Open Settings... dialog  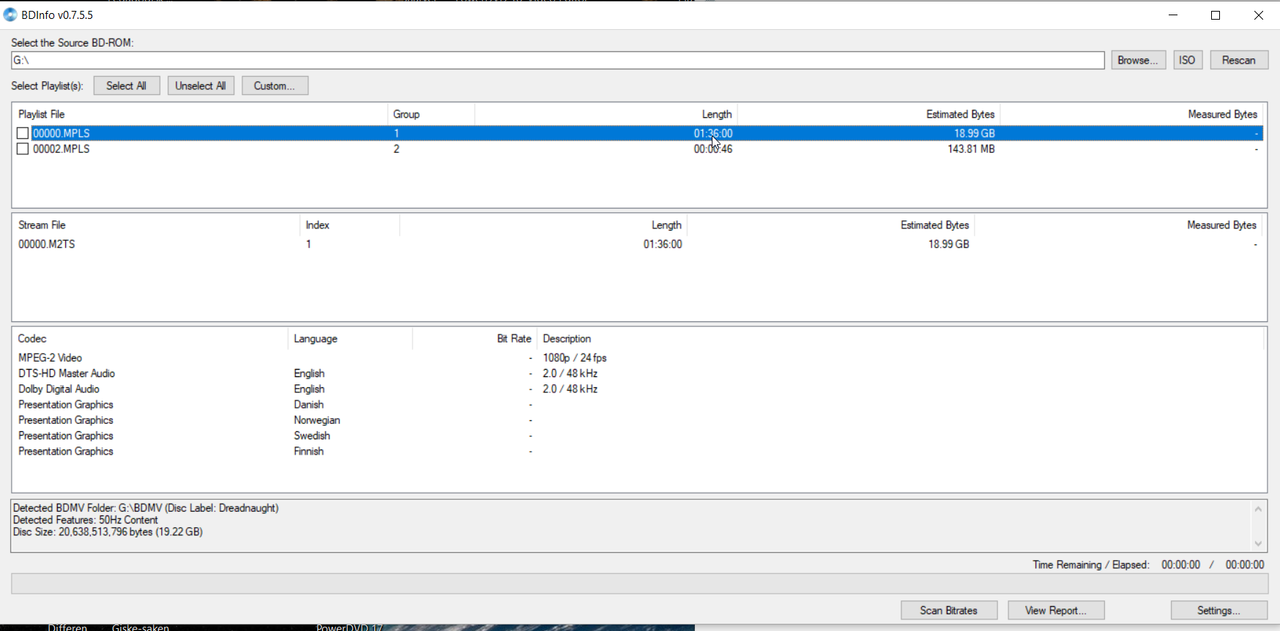pos(1218,610)
